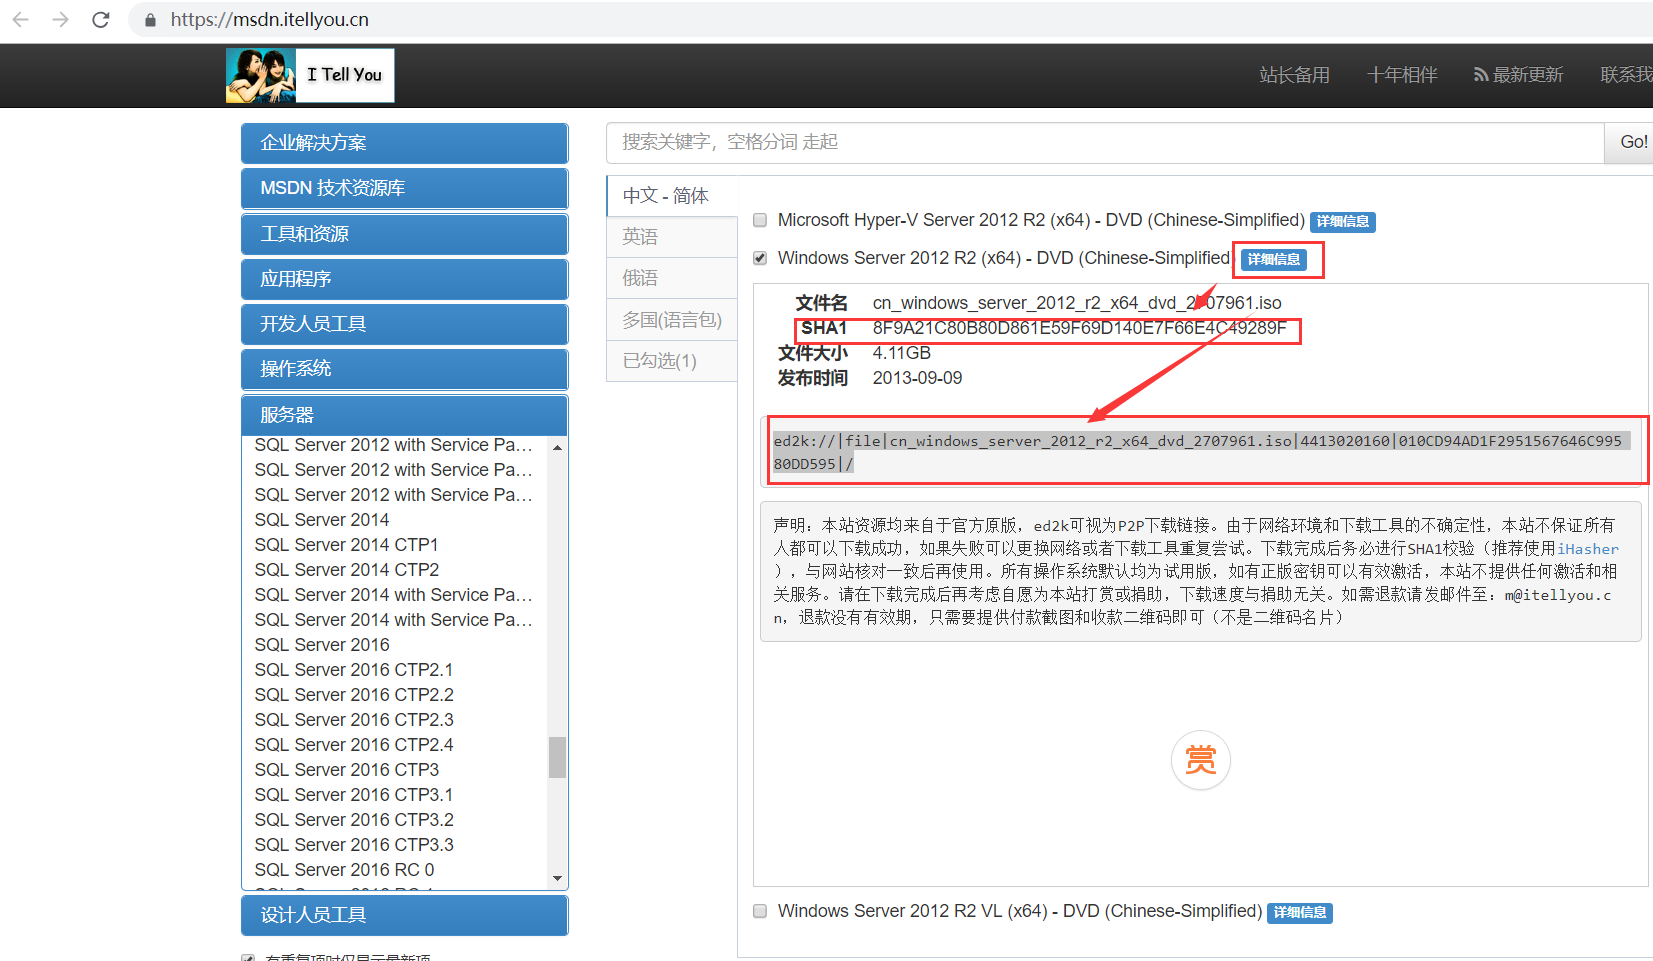Click the browser URL address bar

click(x=890, y=20)
